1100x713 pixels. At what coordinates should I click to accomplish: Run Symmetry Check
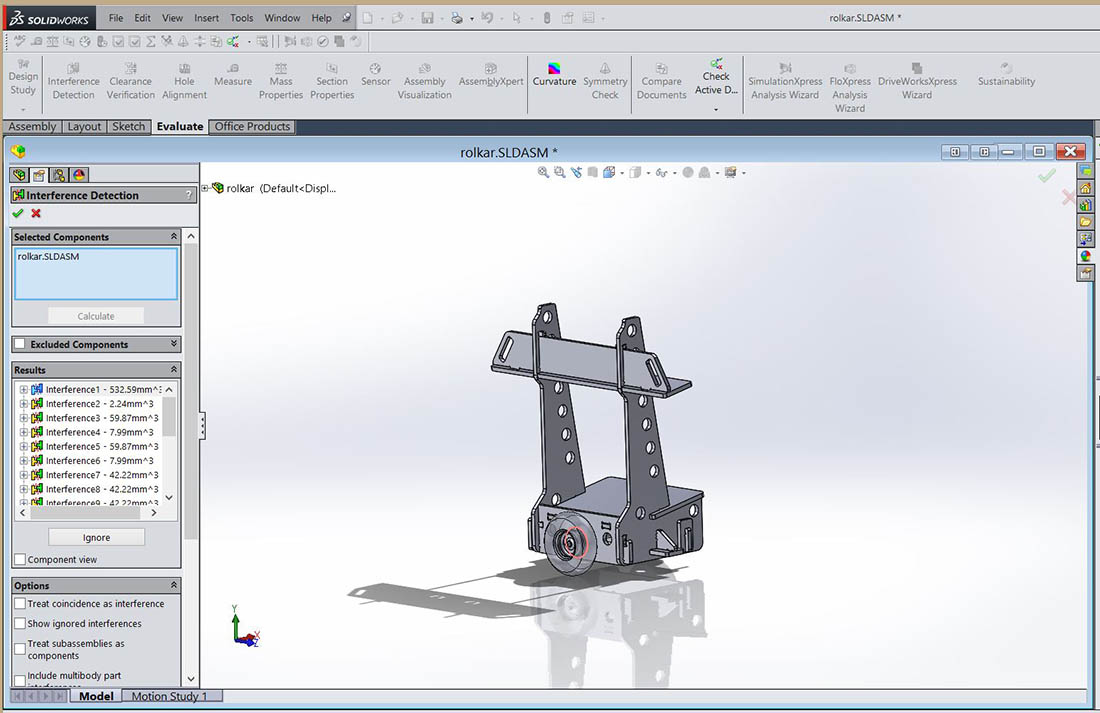[605, 81]
